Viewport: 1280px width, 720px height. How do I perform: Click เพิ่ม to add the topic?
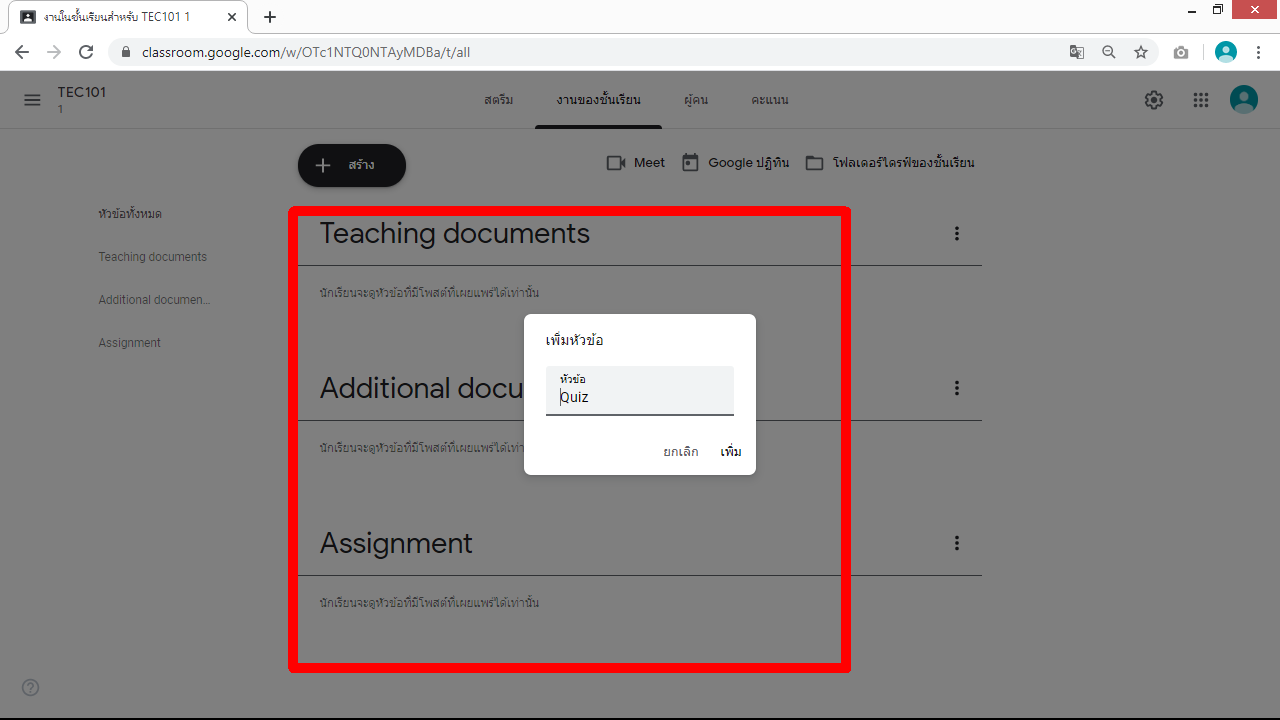tap(731, 452)
